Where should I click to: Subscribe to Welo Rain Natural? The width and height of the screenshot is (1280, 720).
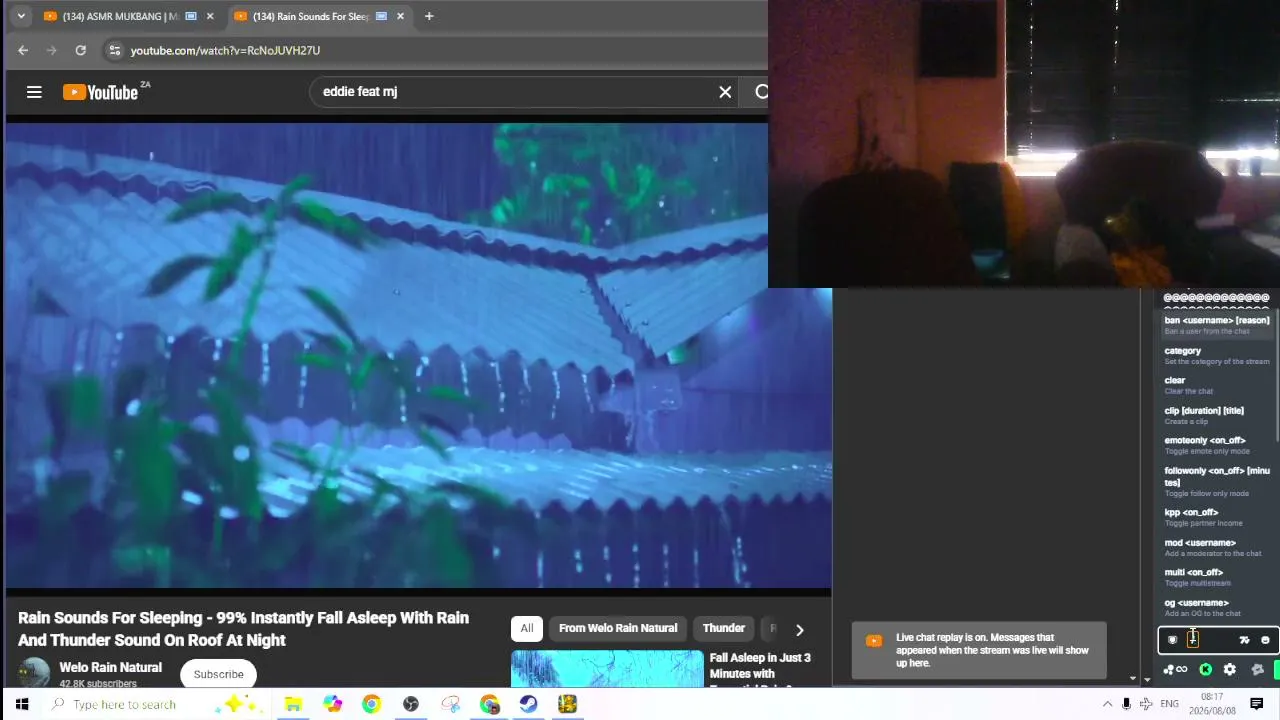click(218, 674)
